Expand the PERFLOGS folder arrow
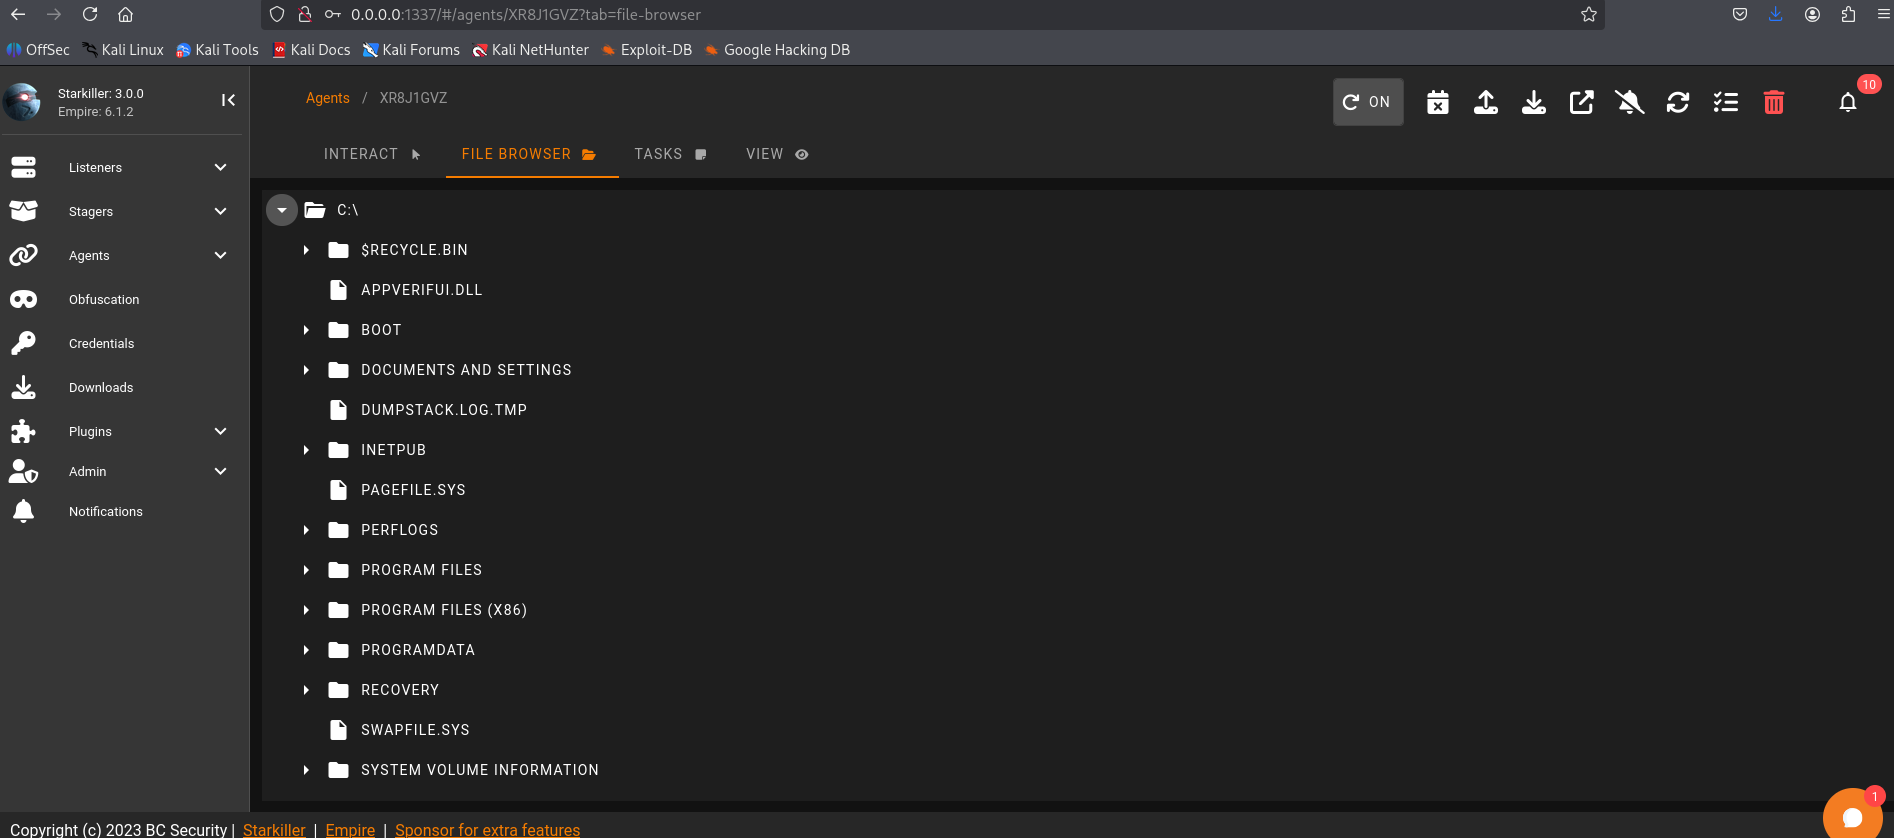1894x838 pixels. [306, 530]
